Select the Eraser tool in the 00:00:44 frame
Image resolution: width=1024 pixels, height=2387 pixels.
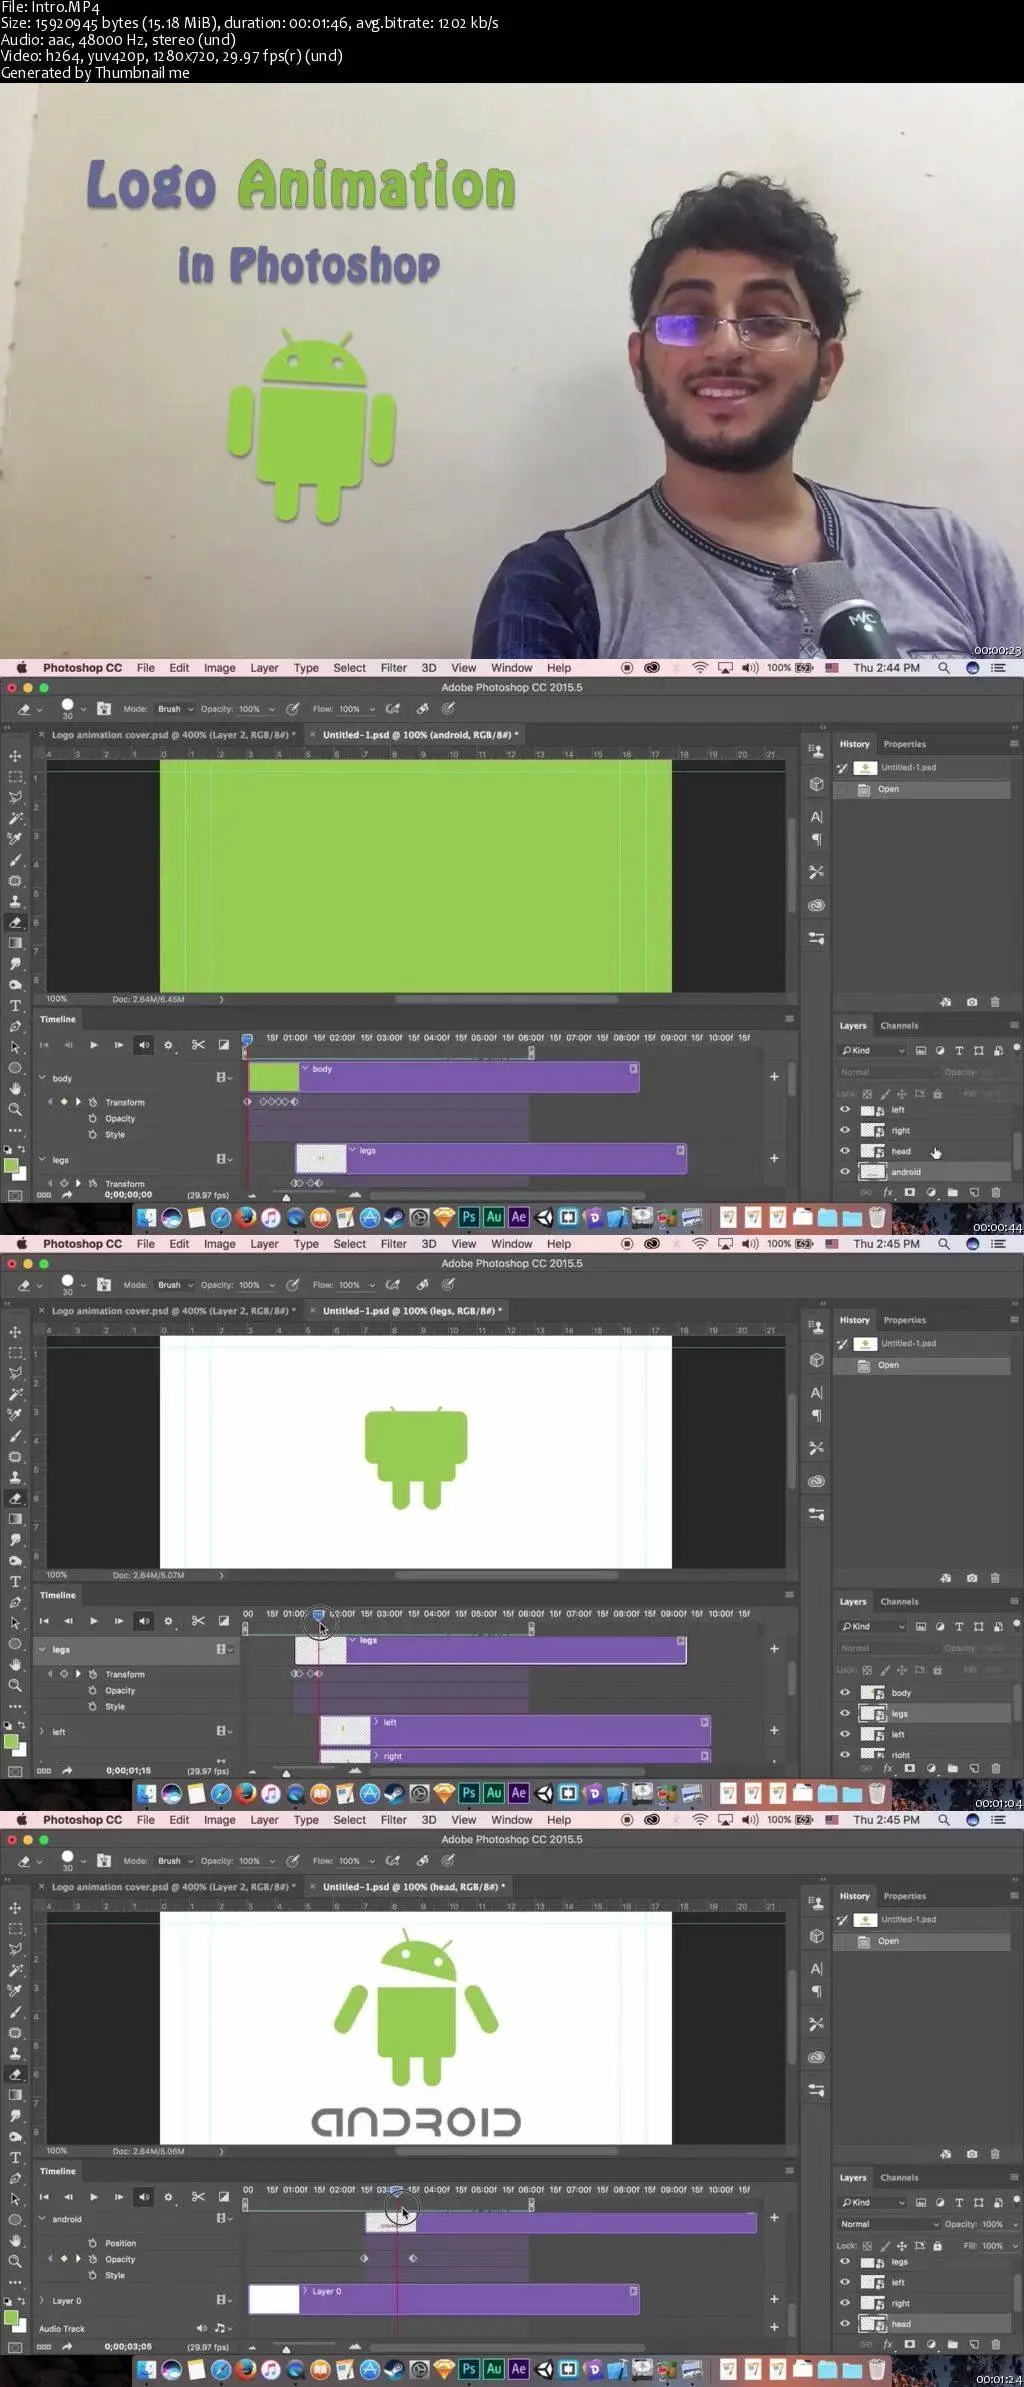click(15, 922)
